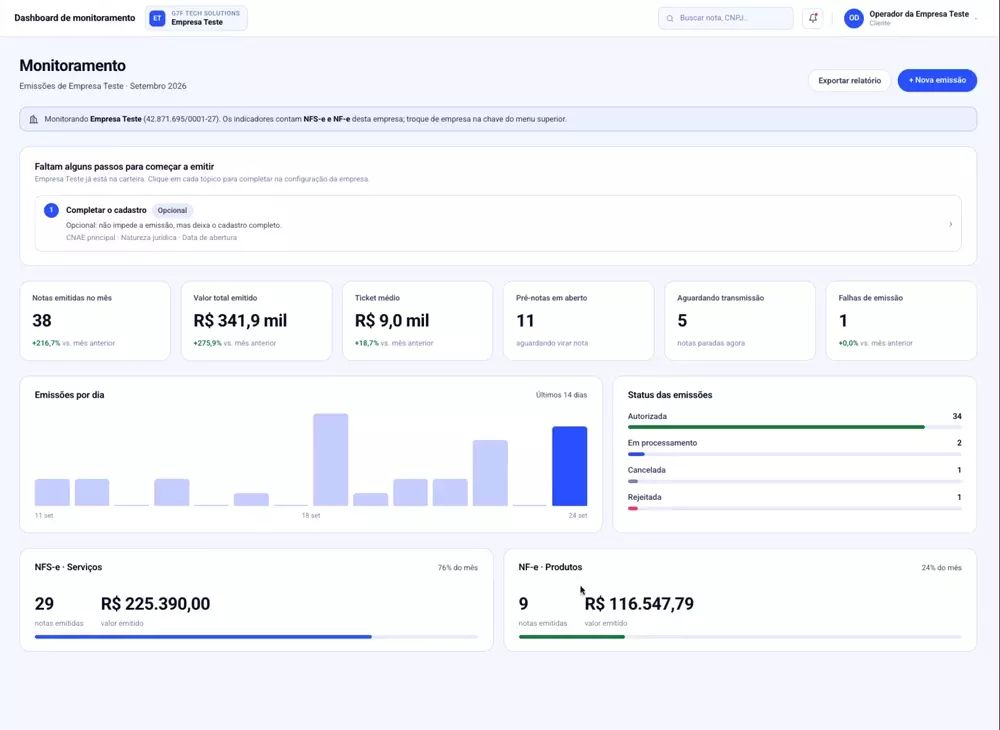Click the Falhas de emissão card
The height and width of the screenshot is (730, 1000).
pos(901,321)
